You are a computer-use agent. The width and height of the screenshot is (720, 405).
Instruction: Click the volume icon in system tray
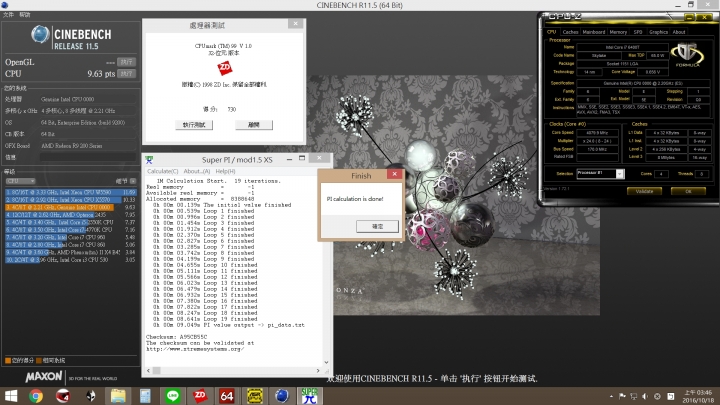645,396
